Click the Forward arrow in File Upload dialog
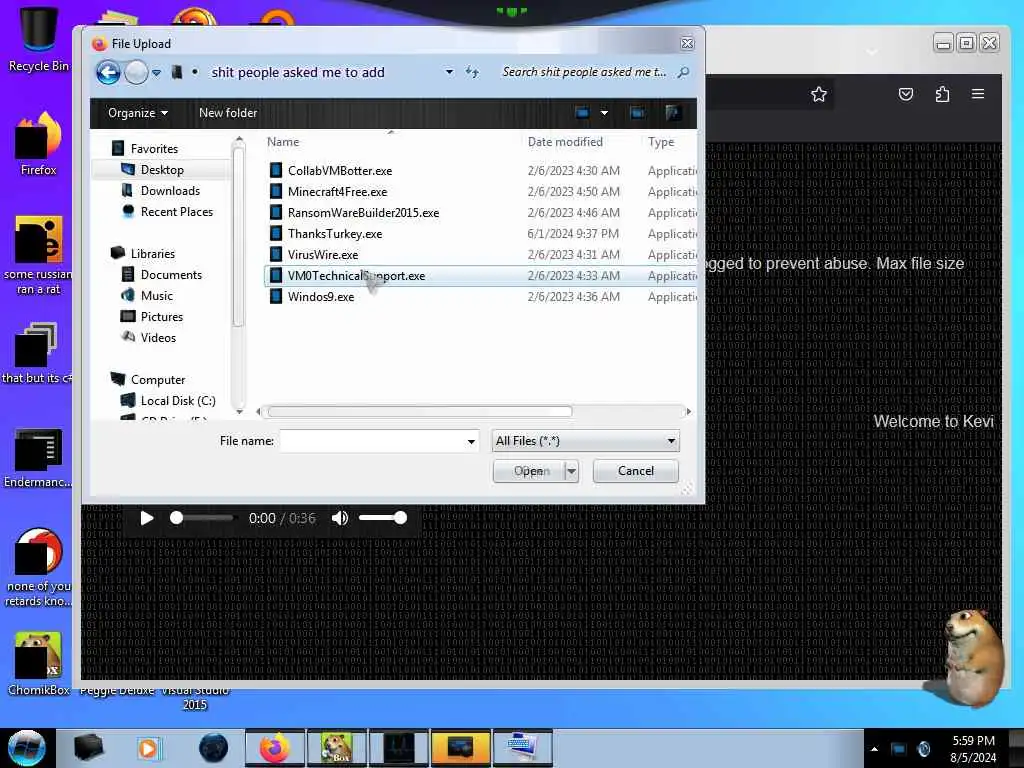This screenshot has height=768, width=1024. point(136,72)
